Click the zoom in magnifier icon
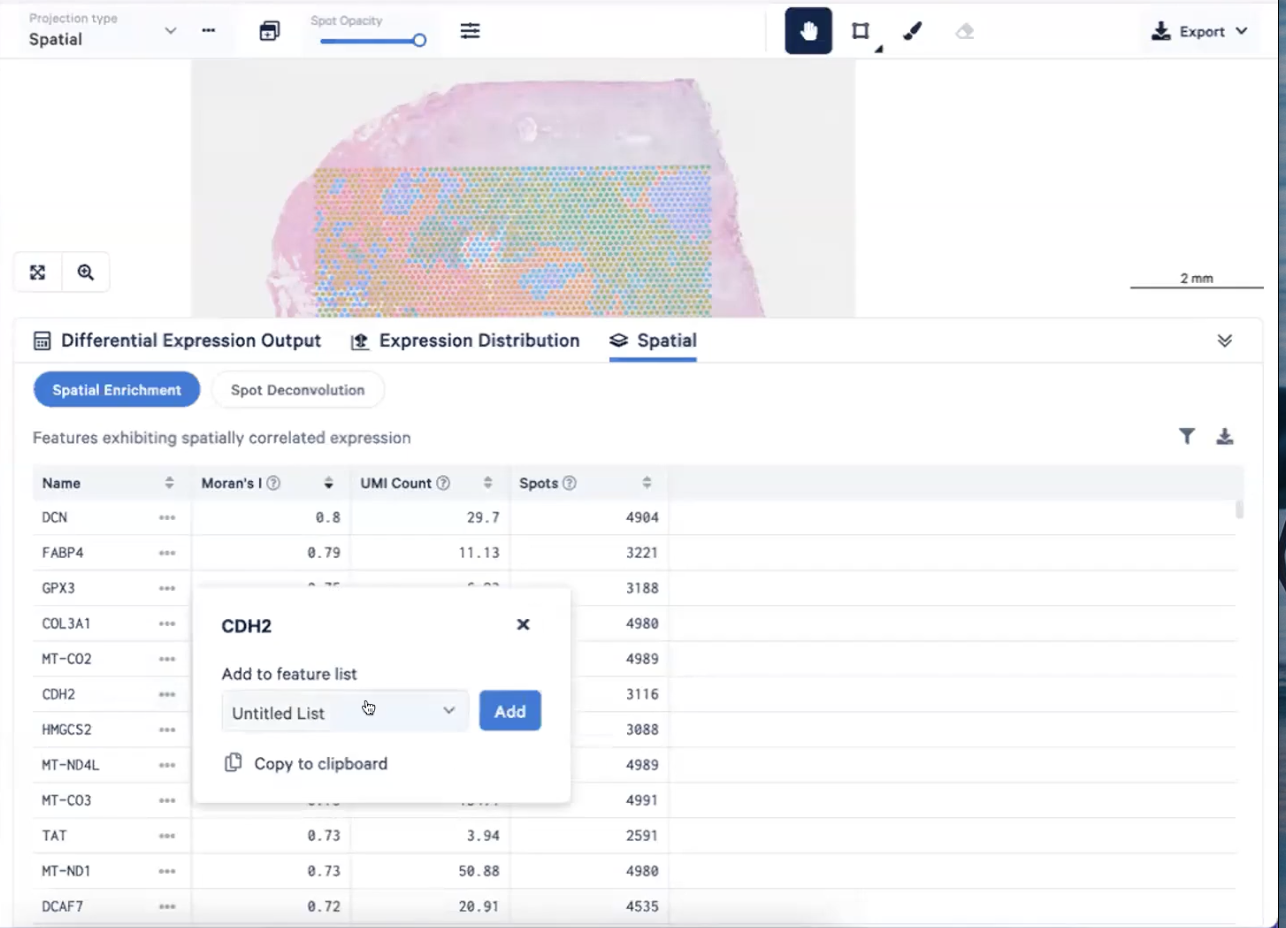Viewport: 1286px width, 928px height. click(x=86, y=272)
